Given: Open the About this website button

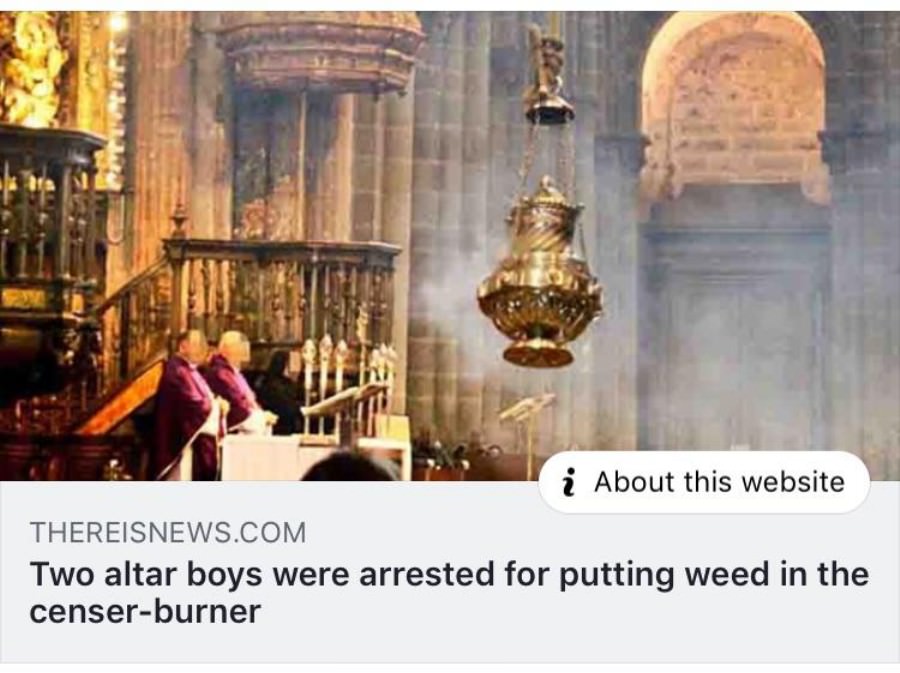Looking at the screenshot, I should click(704, 482).
